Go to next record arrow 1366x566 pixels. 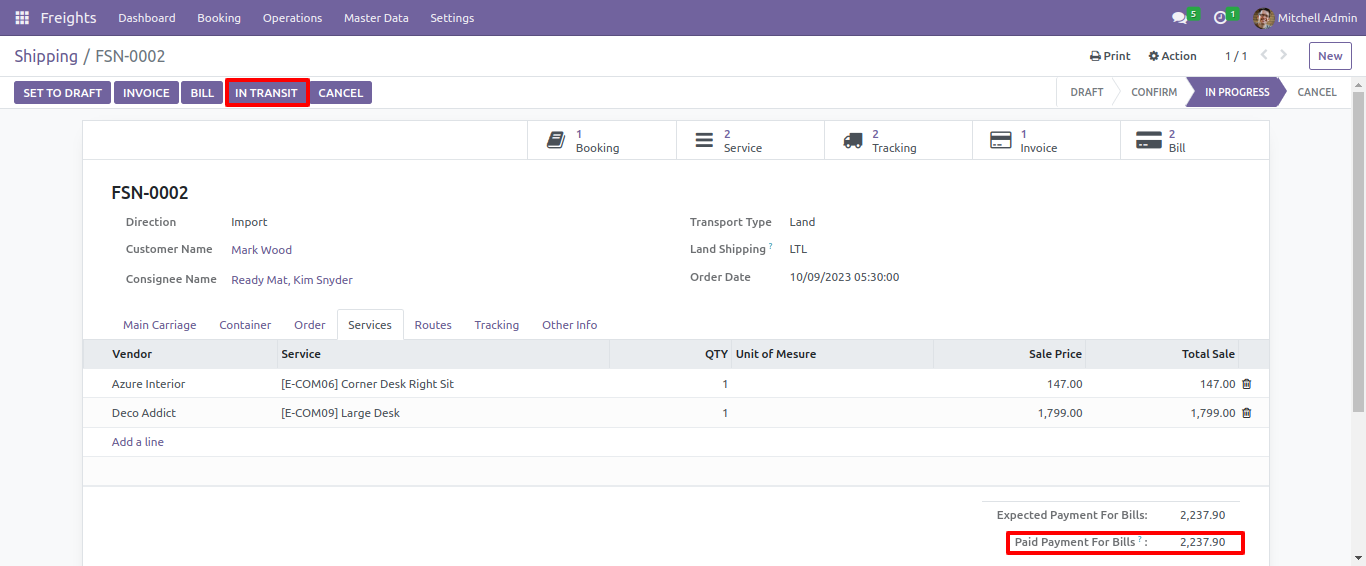point(1284,55)
